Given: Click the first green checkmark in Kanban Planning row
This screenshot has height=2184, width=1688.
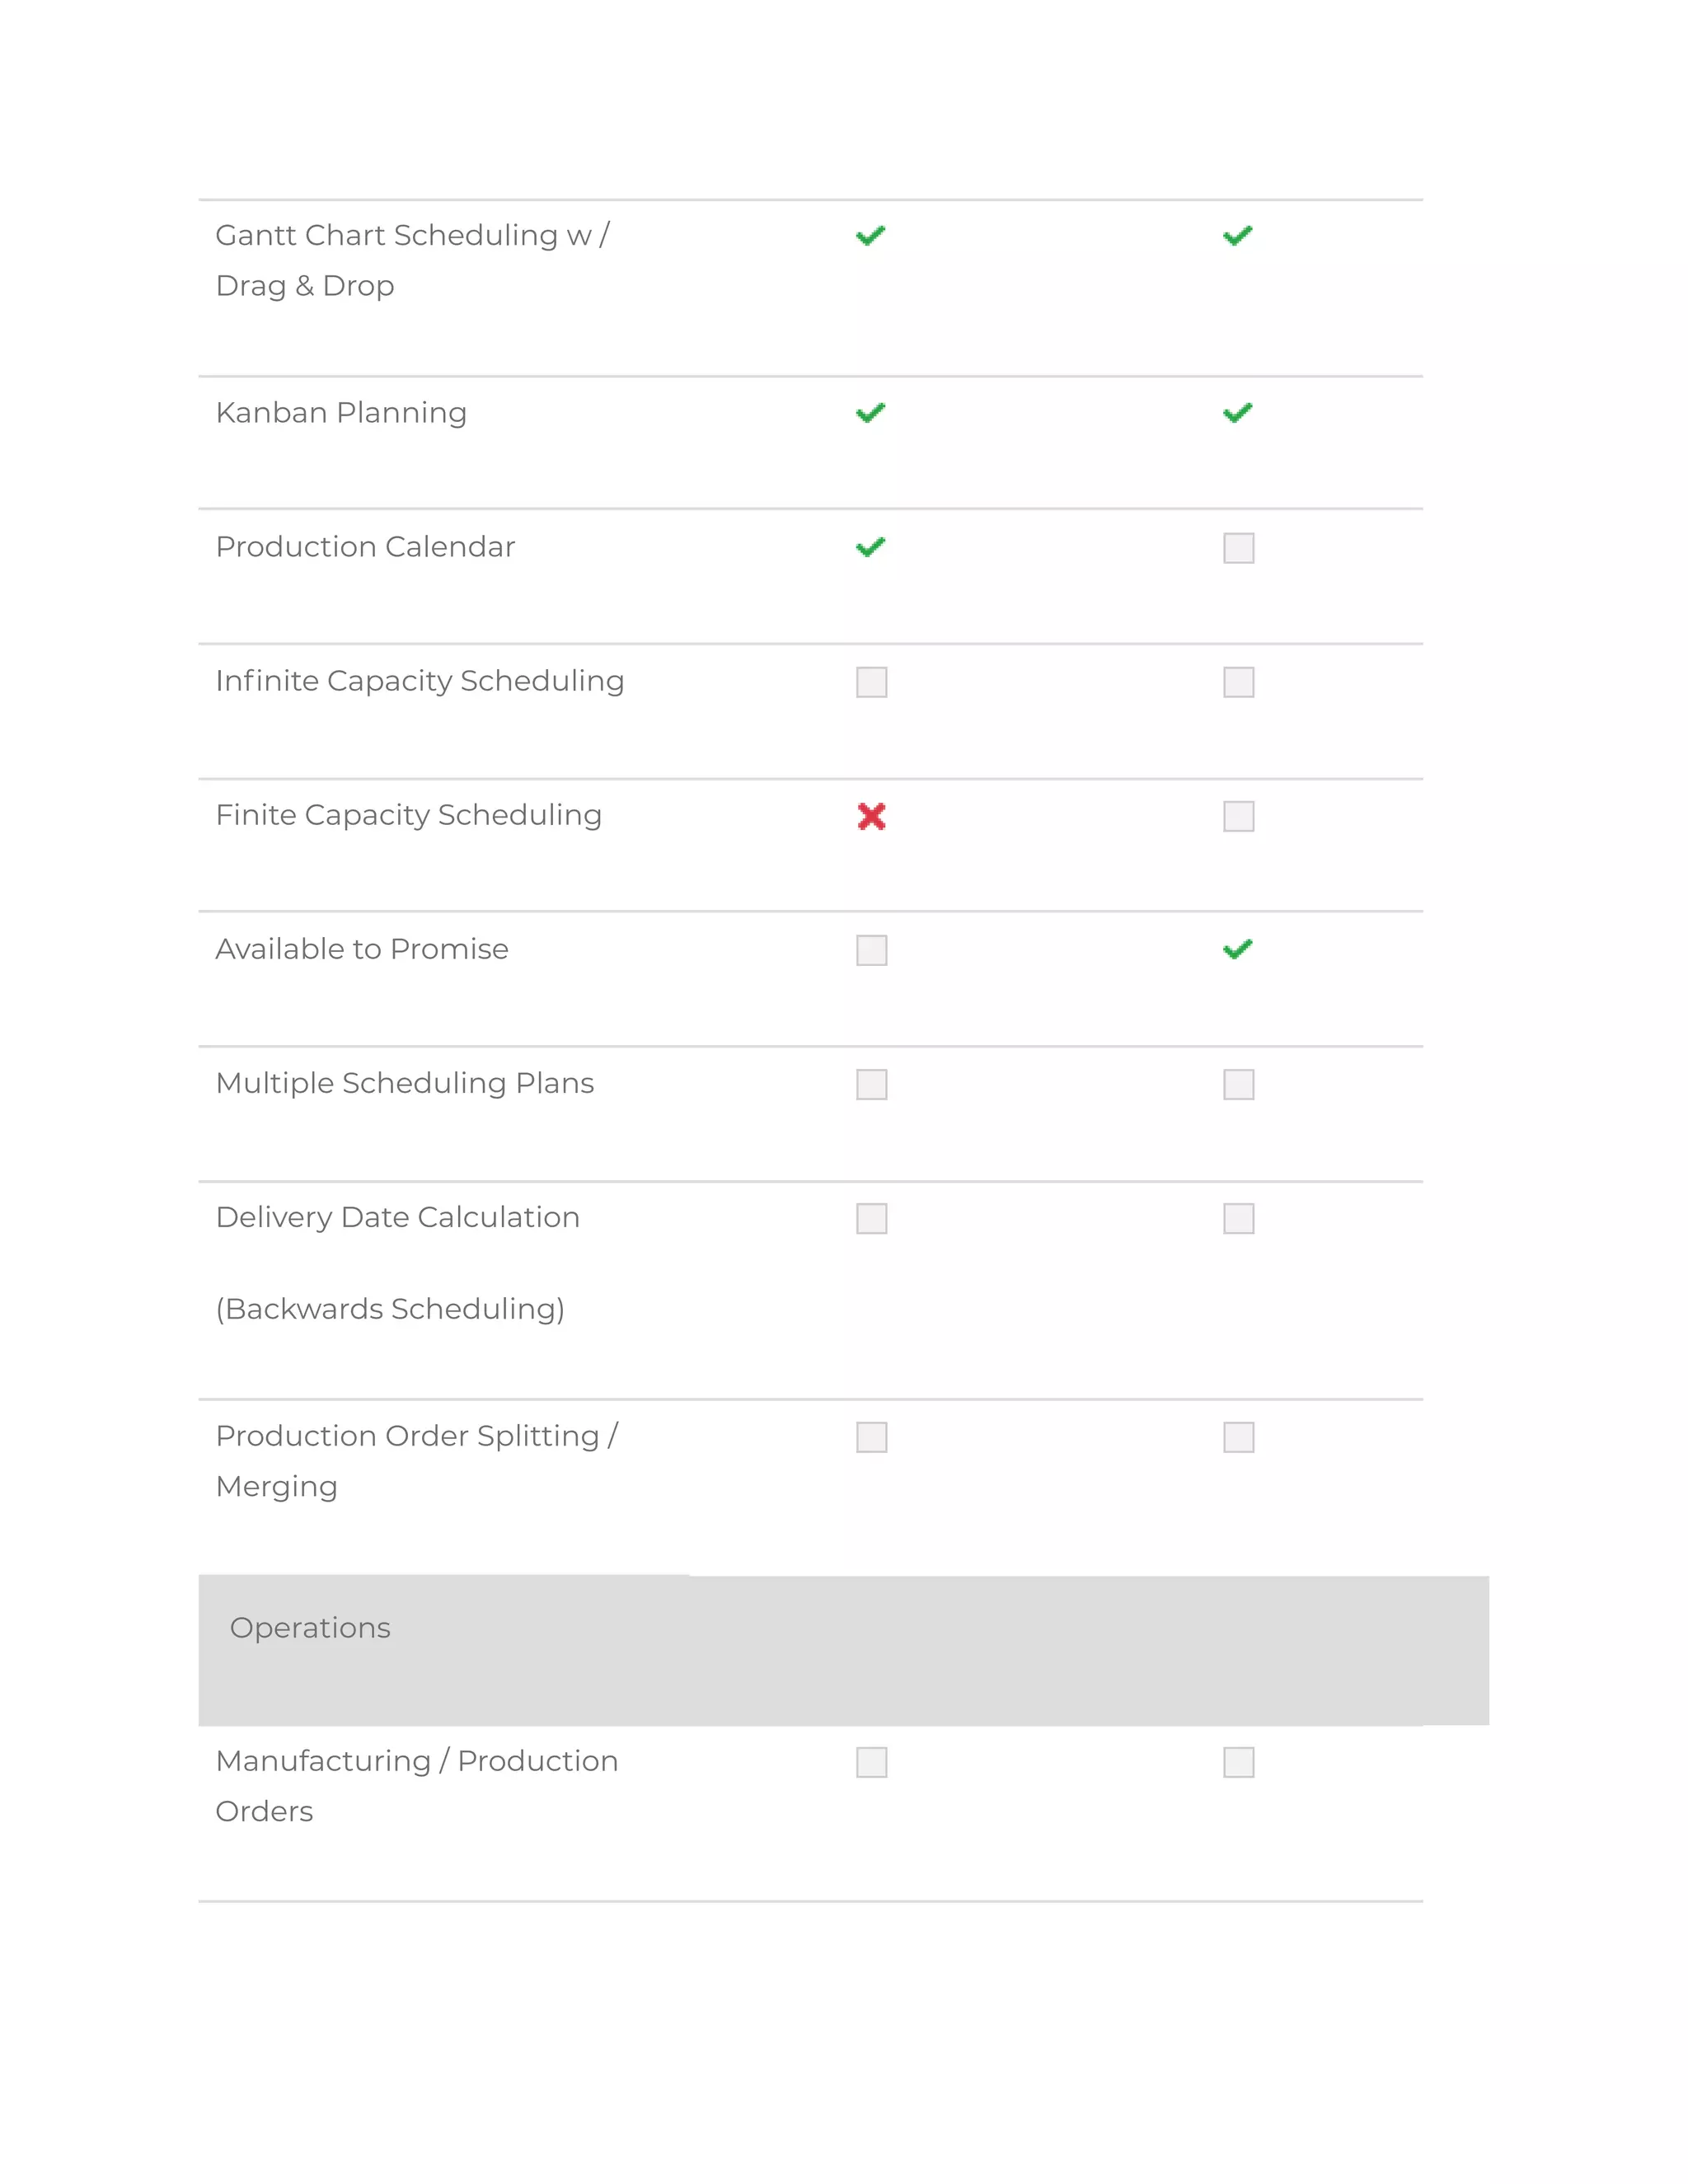Looking at the screenshot, I should click(x=871, y=413).
